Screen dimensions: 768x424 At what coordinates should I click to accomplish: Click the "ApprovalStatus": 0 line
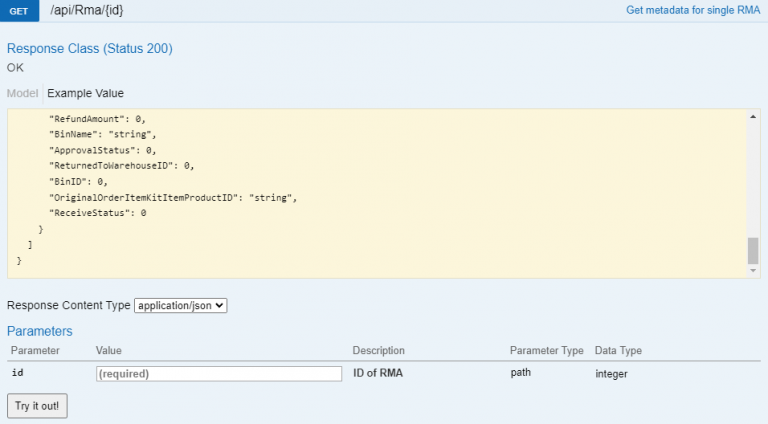[x=102, y=150]
